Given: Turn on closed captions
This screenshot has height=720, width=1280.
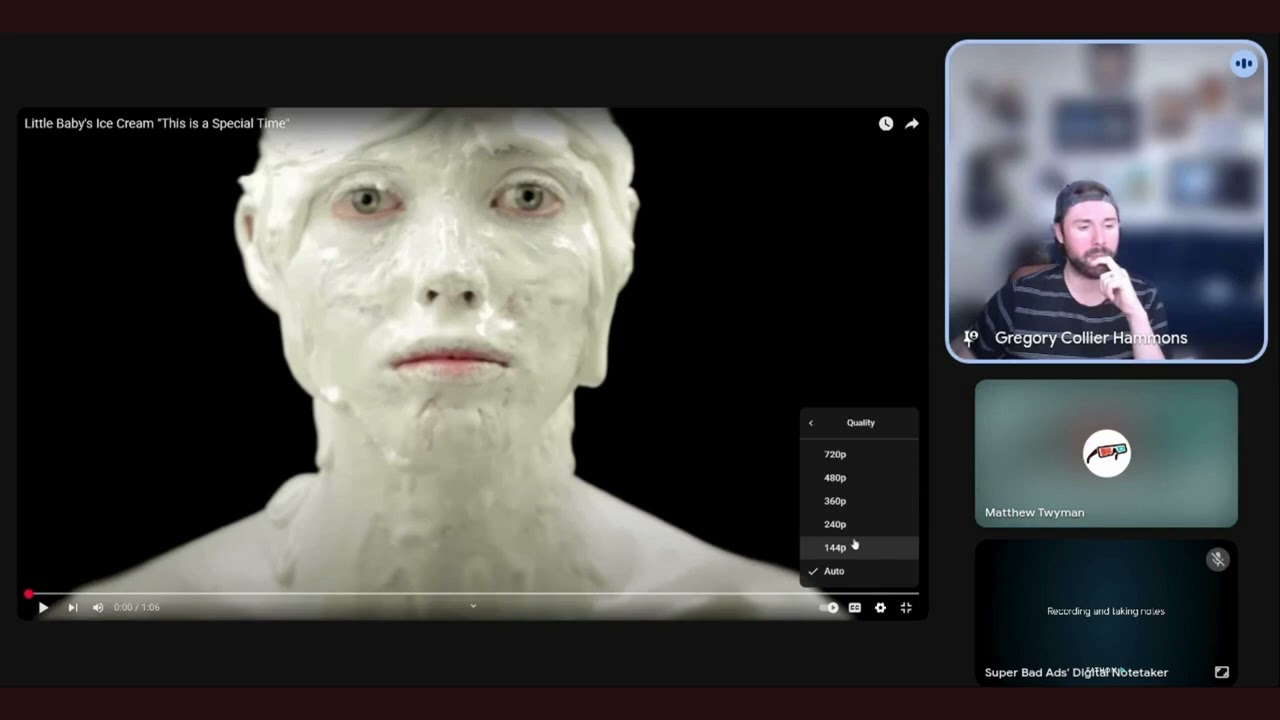Looking at the screenshot, I should pos(855,607).
